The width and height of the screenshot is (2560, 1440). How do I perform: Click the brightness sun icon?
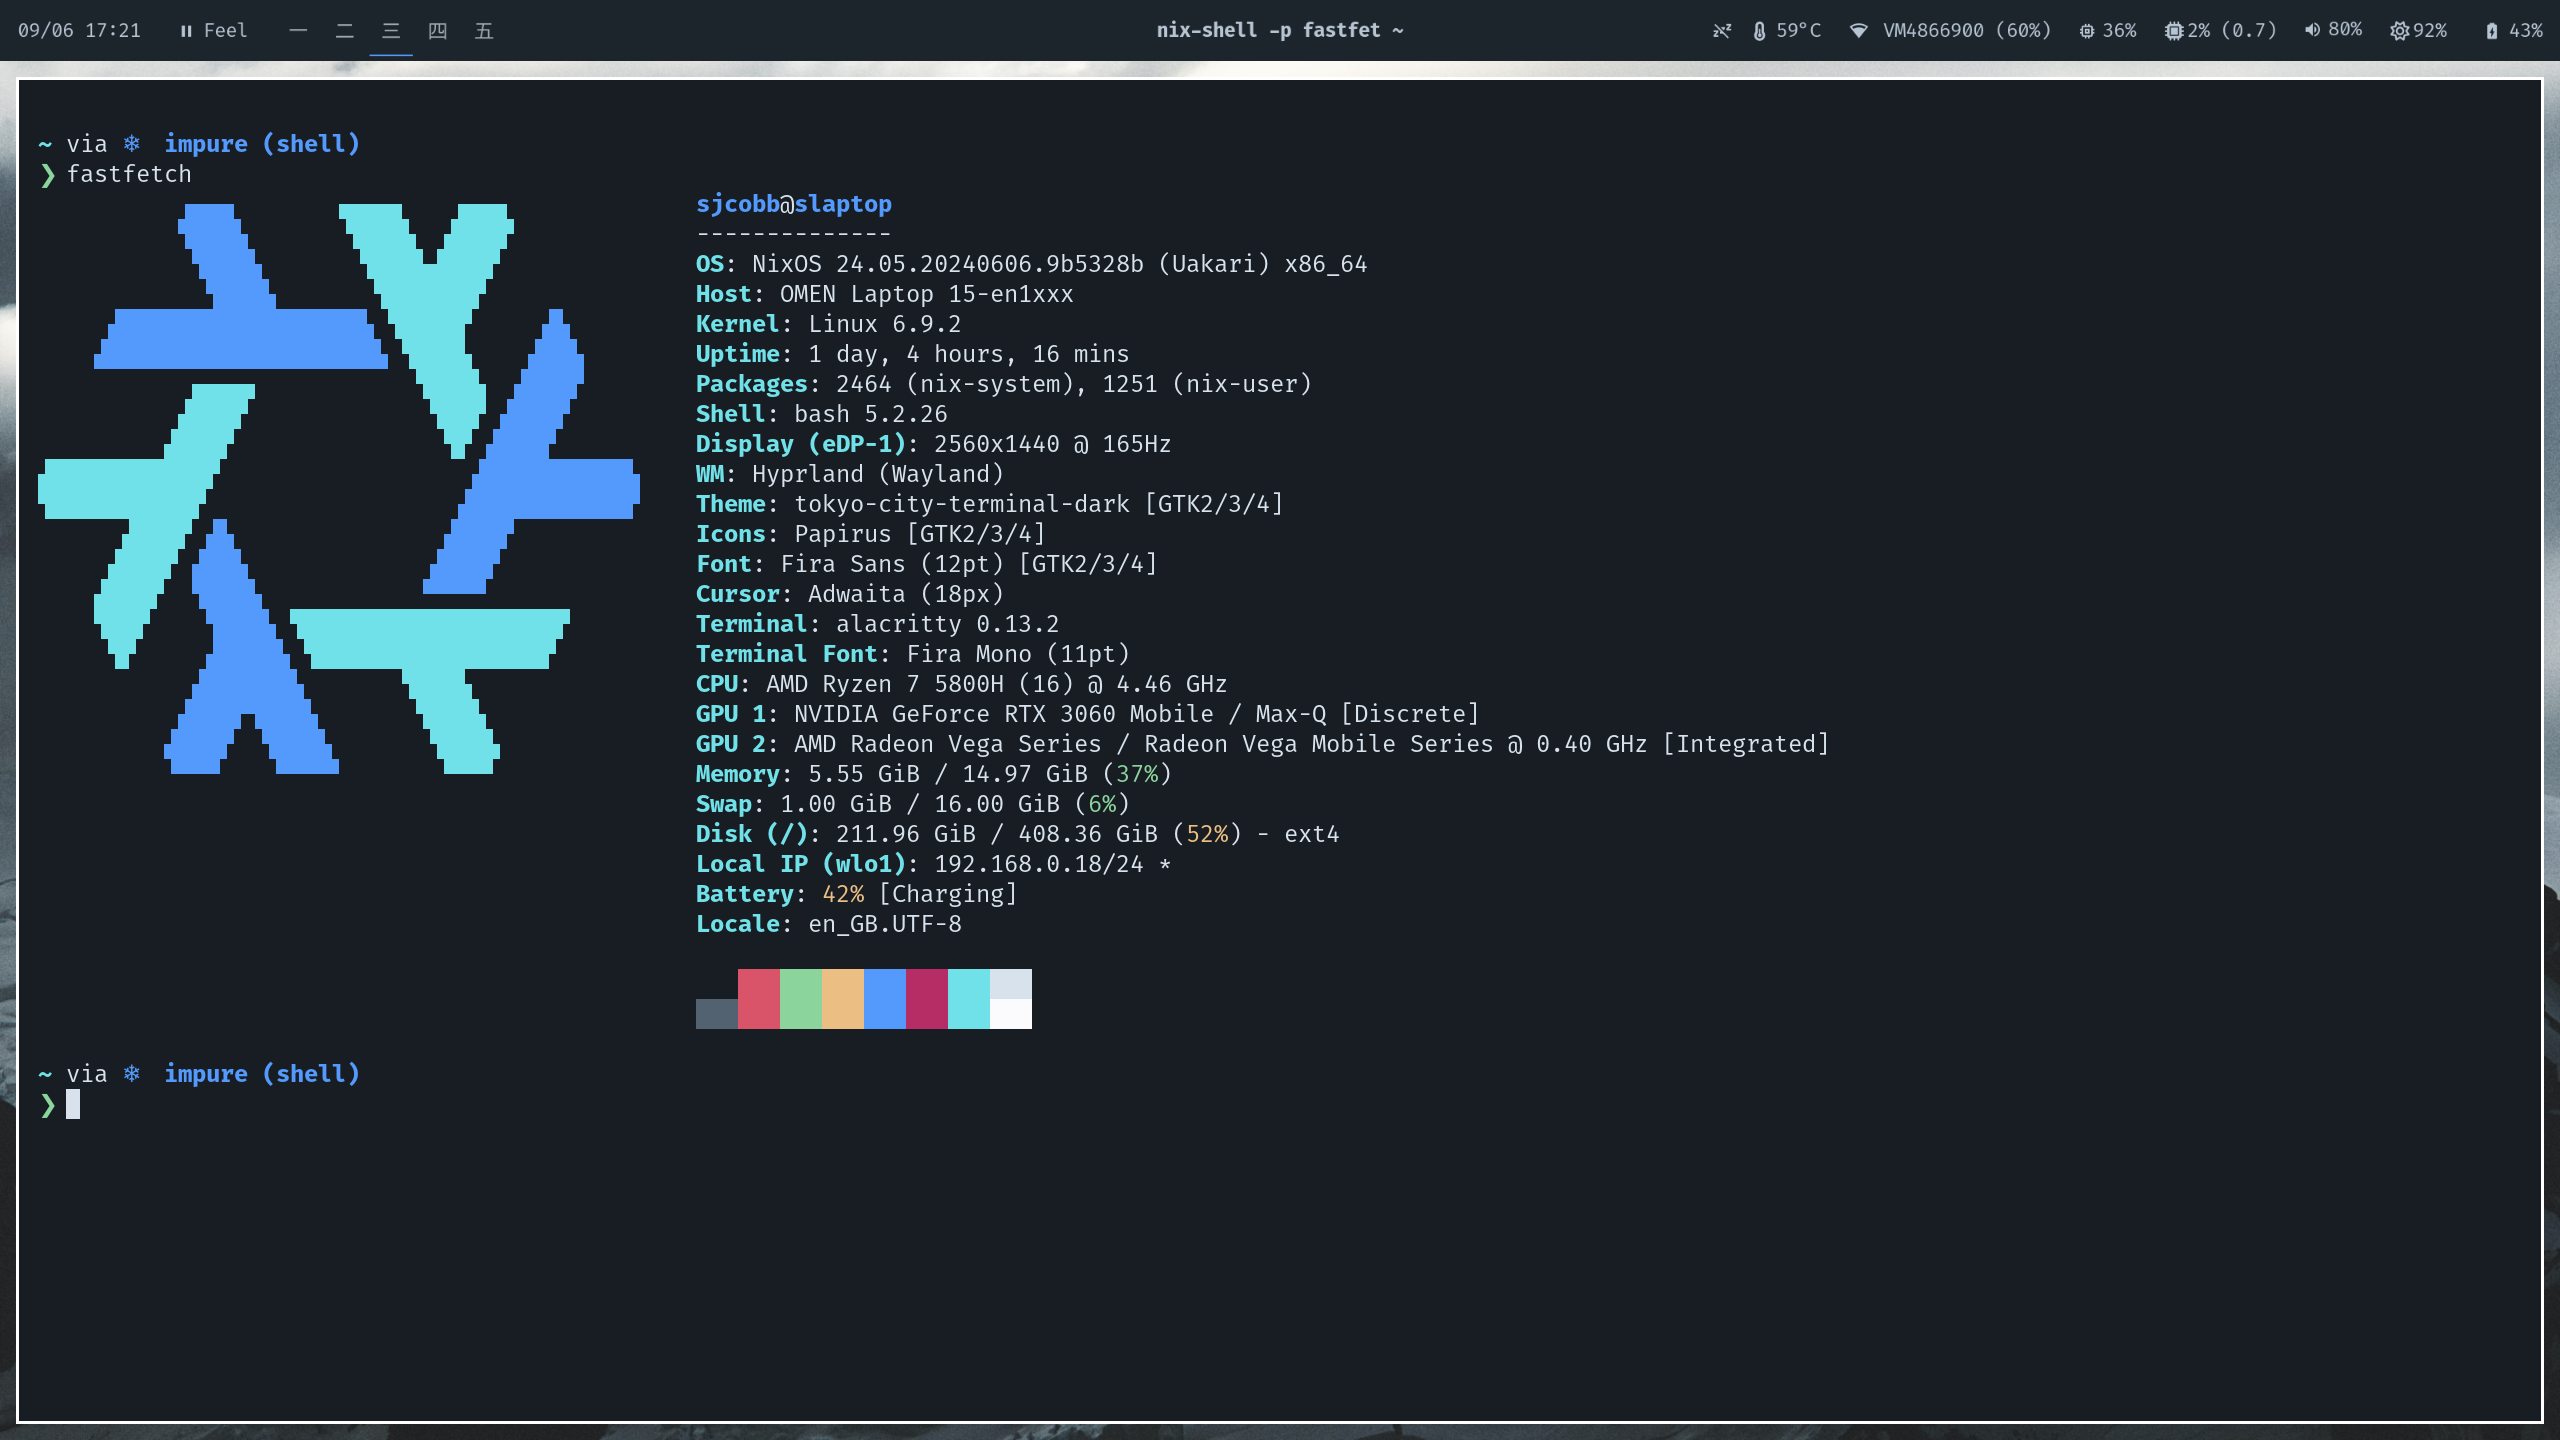coord(2399,31)
